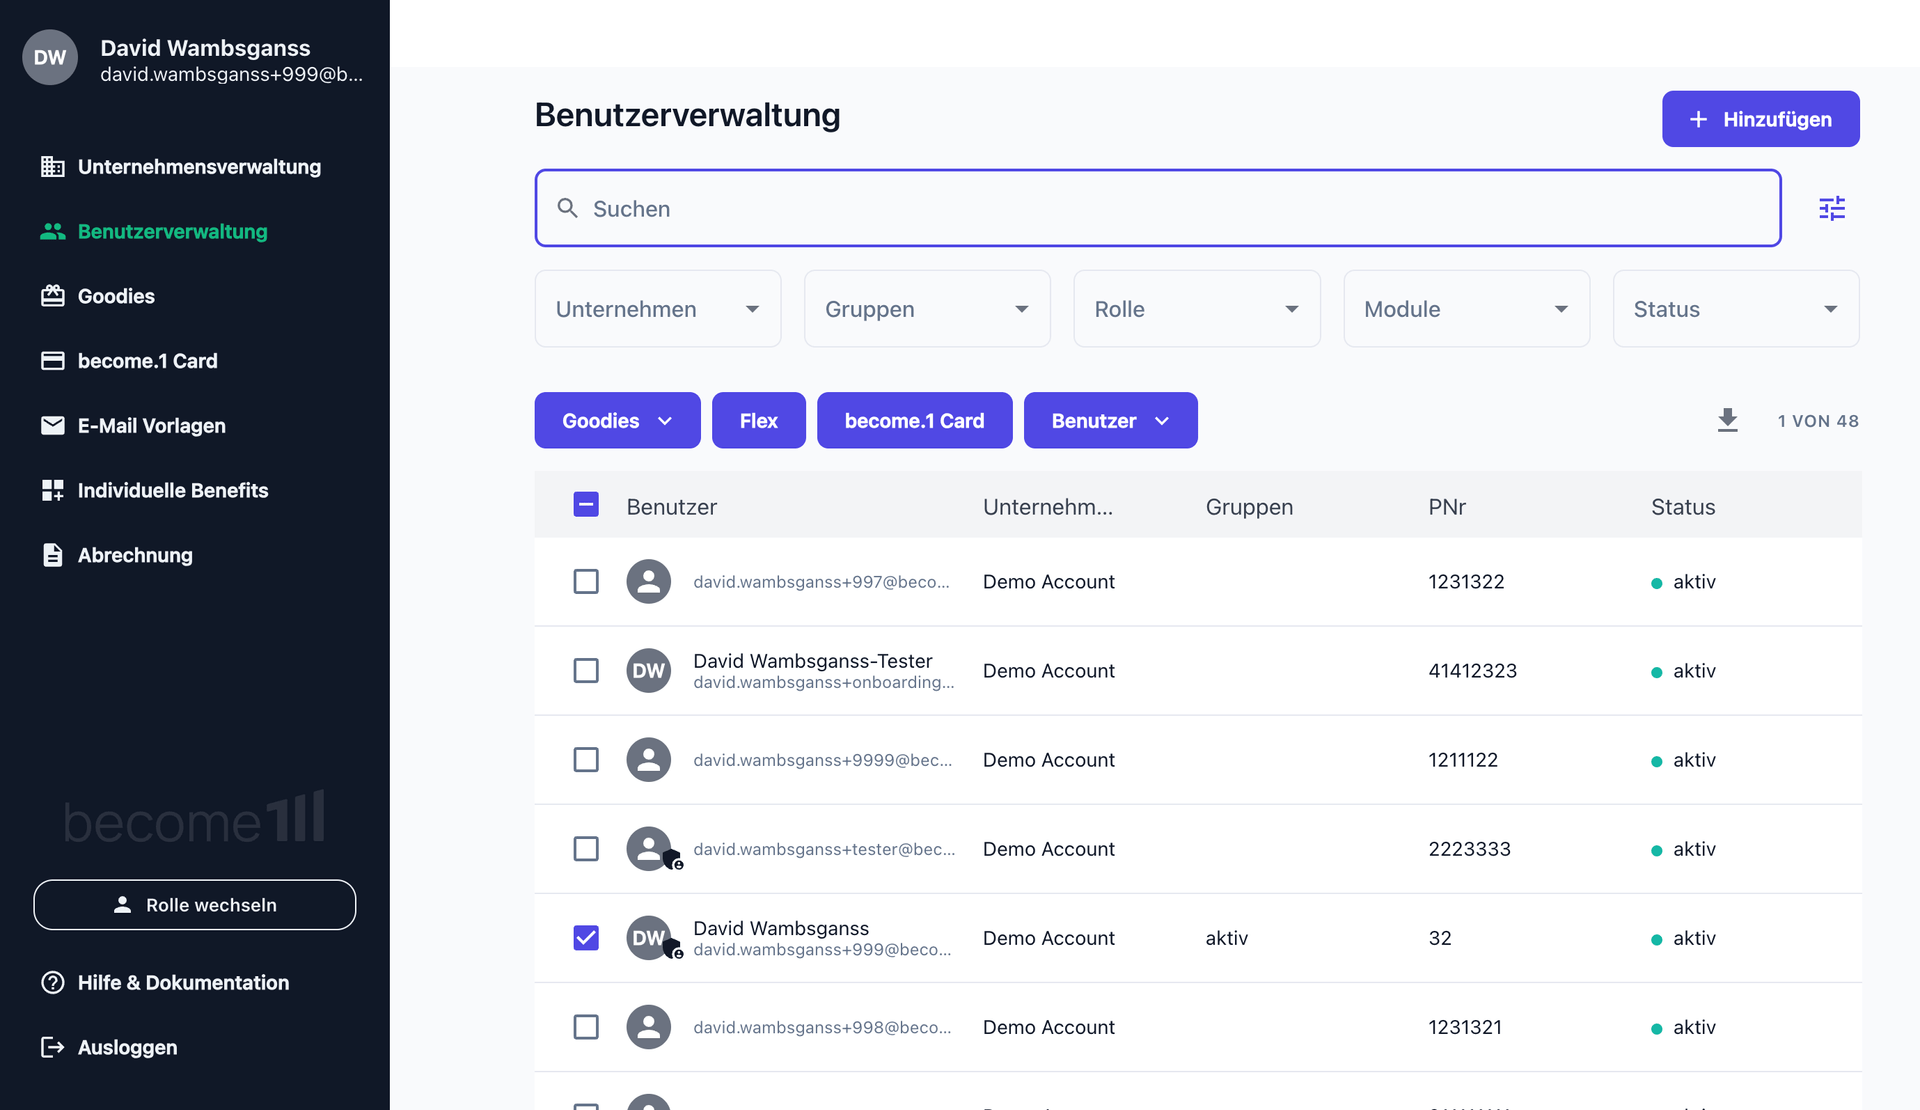Click the download export icon
Screen dimensions: 1920x1110
(1727, 420)
